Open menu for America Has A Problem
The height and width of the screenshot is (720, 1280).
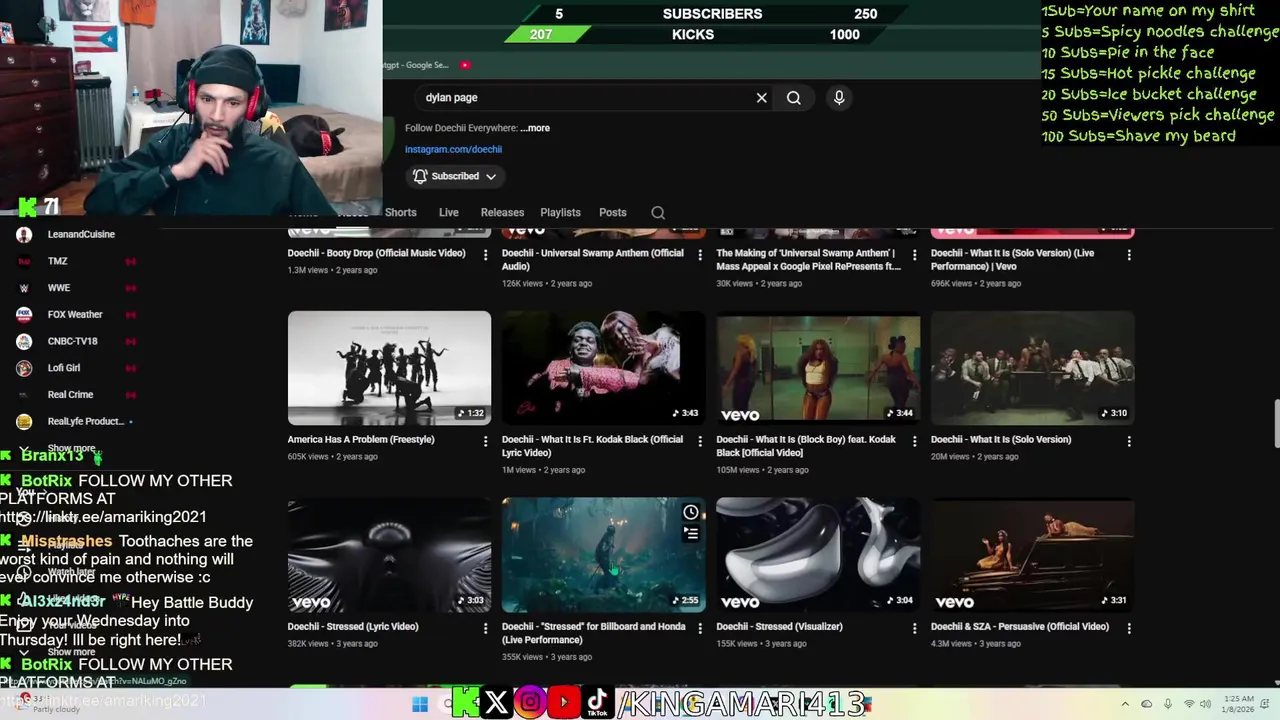(x=485, y=441)
